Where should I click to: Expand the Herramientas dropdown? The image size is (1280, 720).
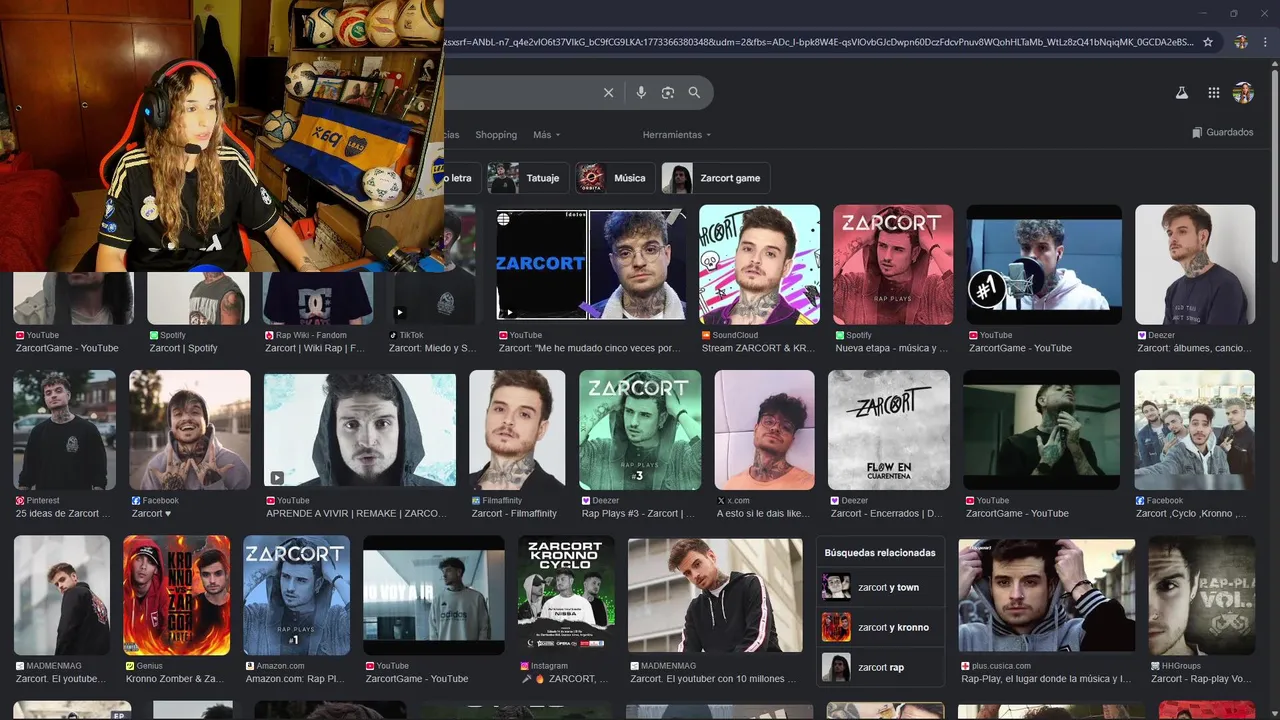pos(677,135)
